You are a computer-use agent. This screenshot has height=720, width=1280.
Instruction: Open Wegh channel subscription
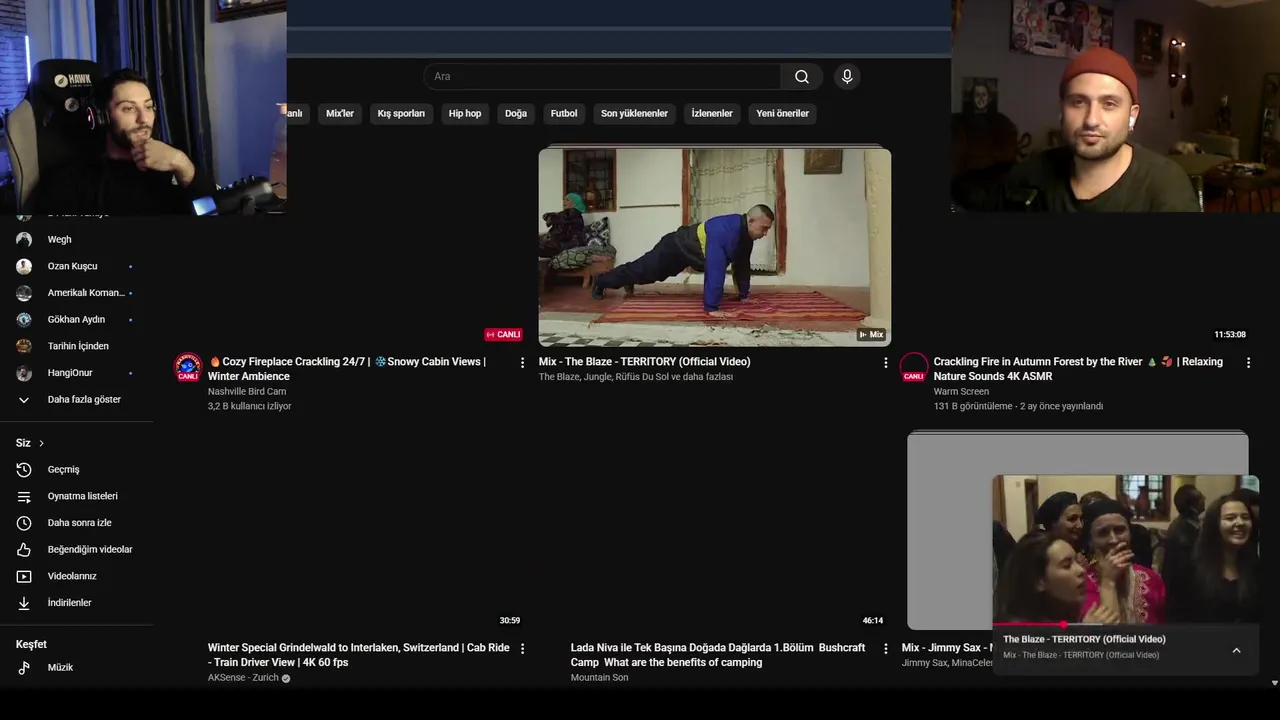59,240
